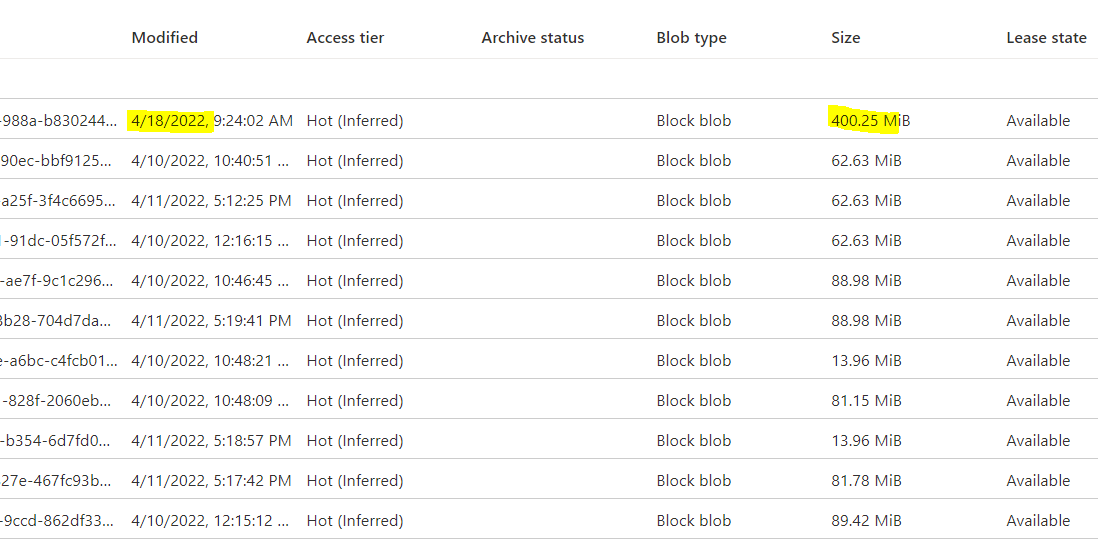Select the highlighted 4/18/2022 modified date
1098x547 pixels.
(169, 120)
